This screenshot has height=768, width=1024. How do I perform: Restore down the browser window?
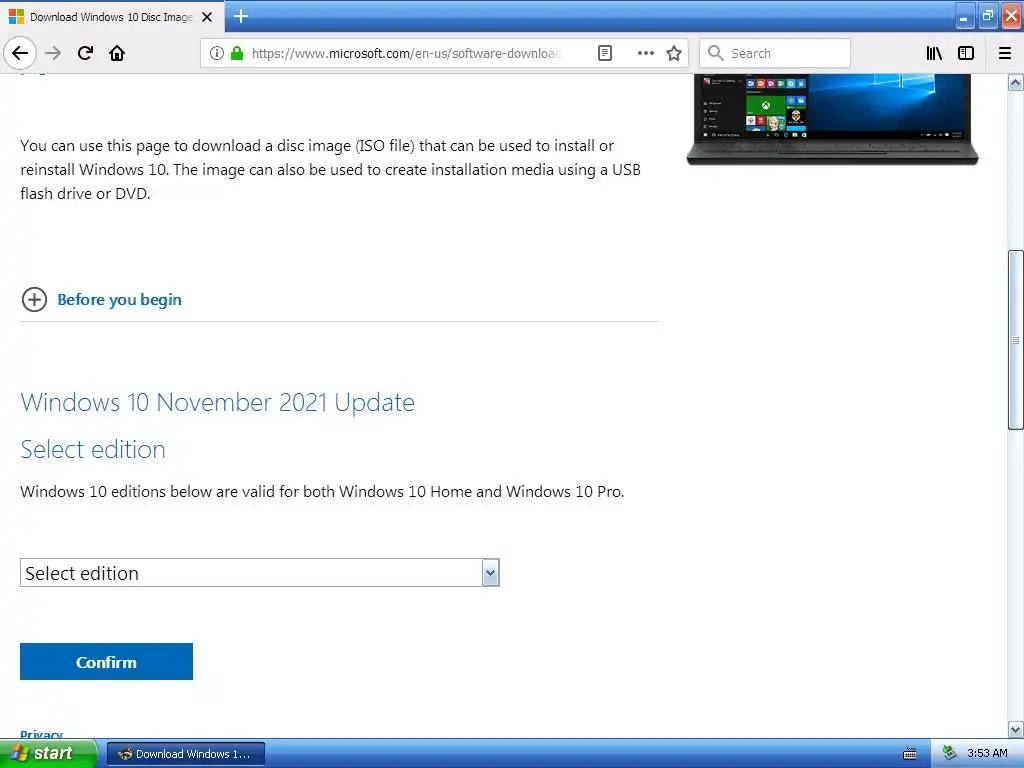pos(987,16)
